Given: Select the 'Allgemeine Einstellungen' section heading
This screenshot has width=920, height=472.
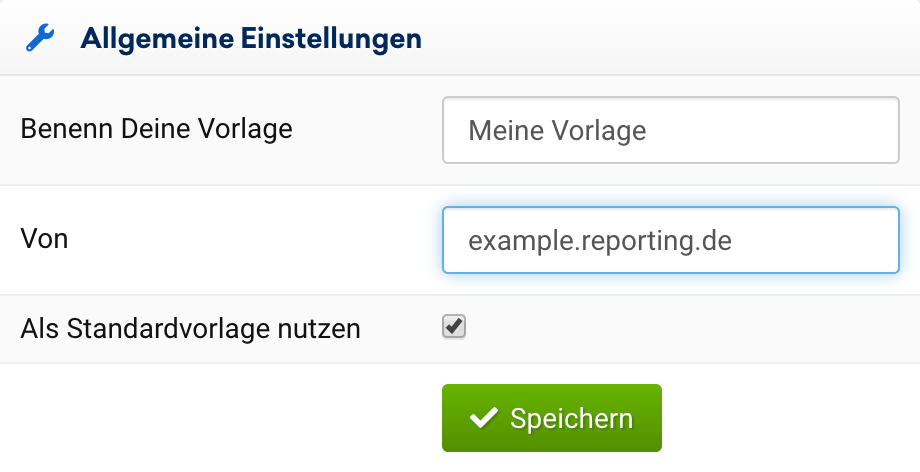Looking at the screenshot, I should (x=250, y=39).
